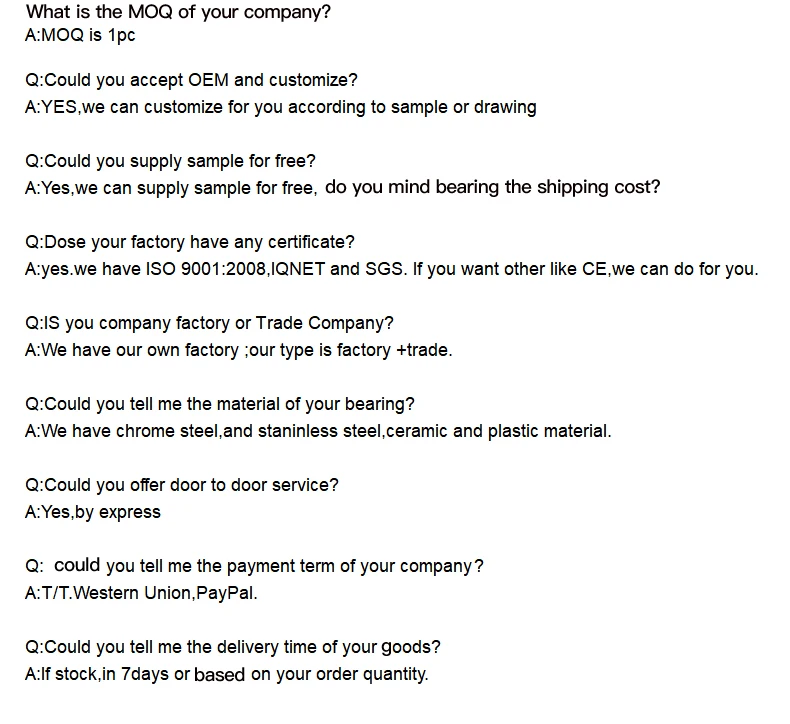
Task: Click the word "PayPal"
Action: [226, 593]
